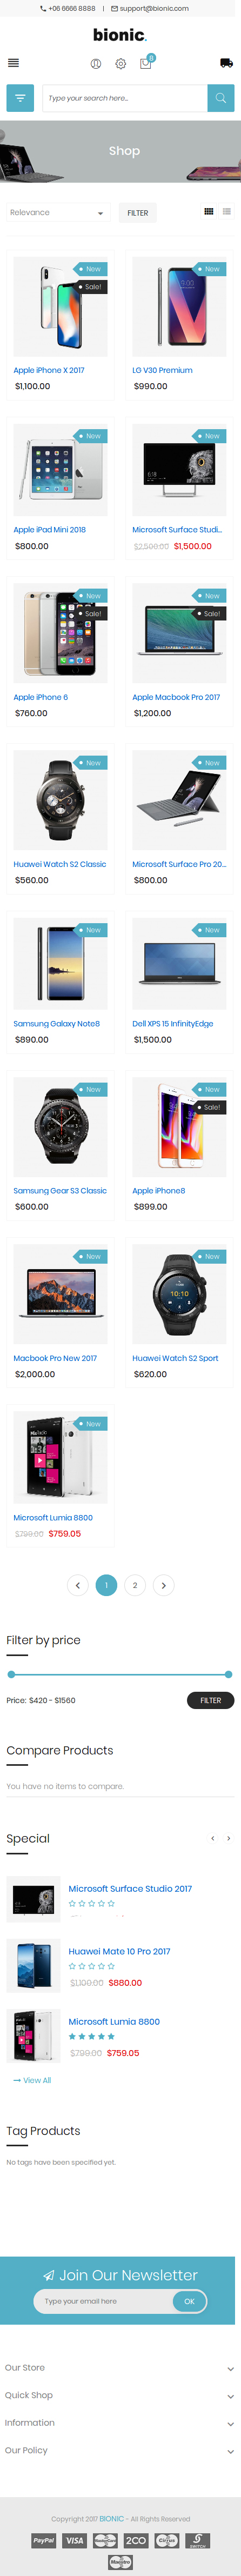Image resolution: width=241 pixels, height=2576 pixels.
Task: Switch to grid view layout
Action: pos(209,212)
